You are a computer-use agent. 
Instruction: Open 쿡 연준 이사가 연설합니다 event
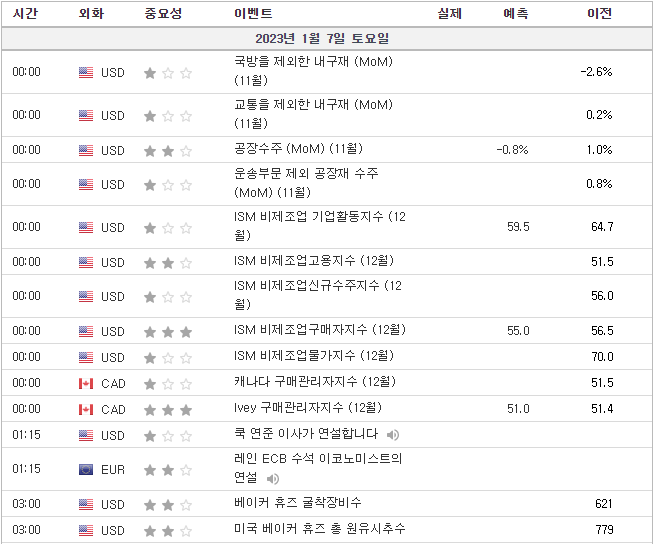point(306,434)
